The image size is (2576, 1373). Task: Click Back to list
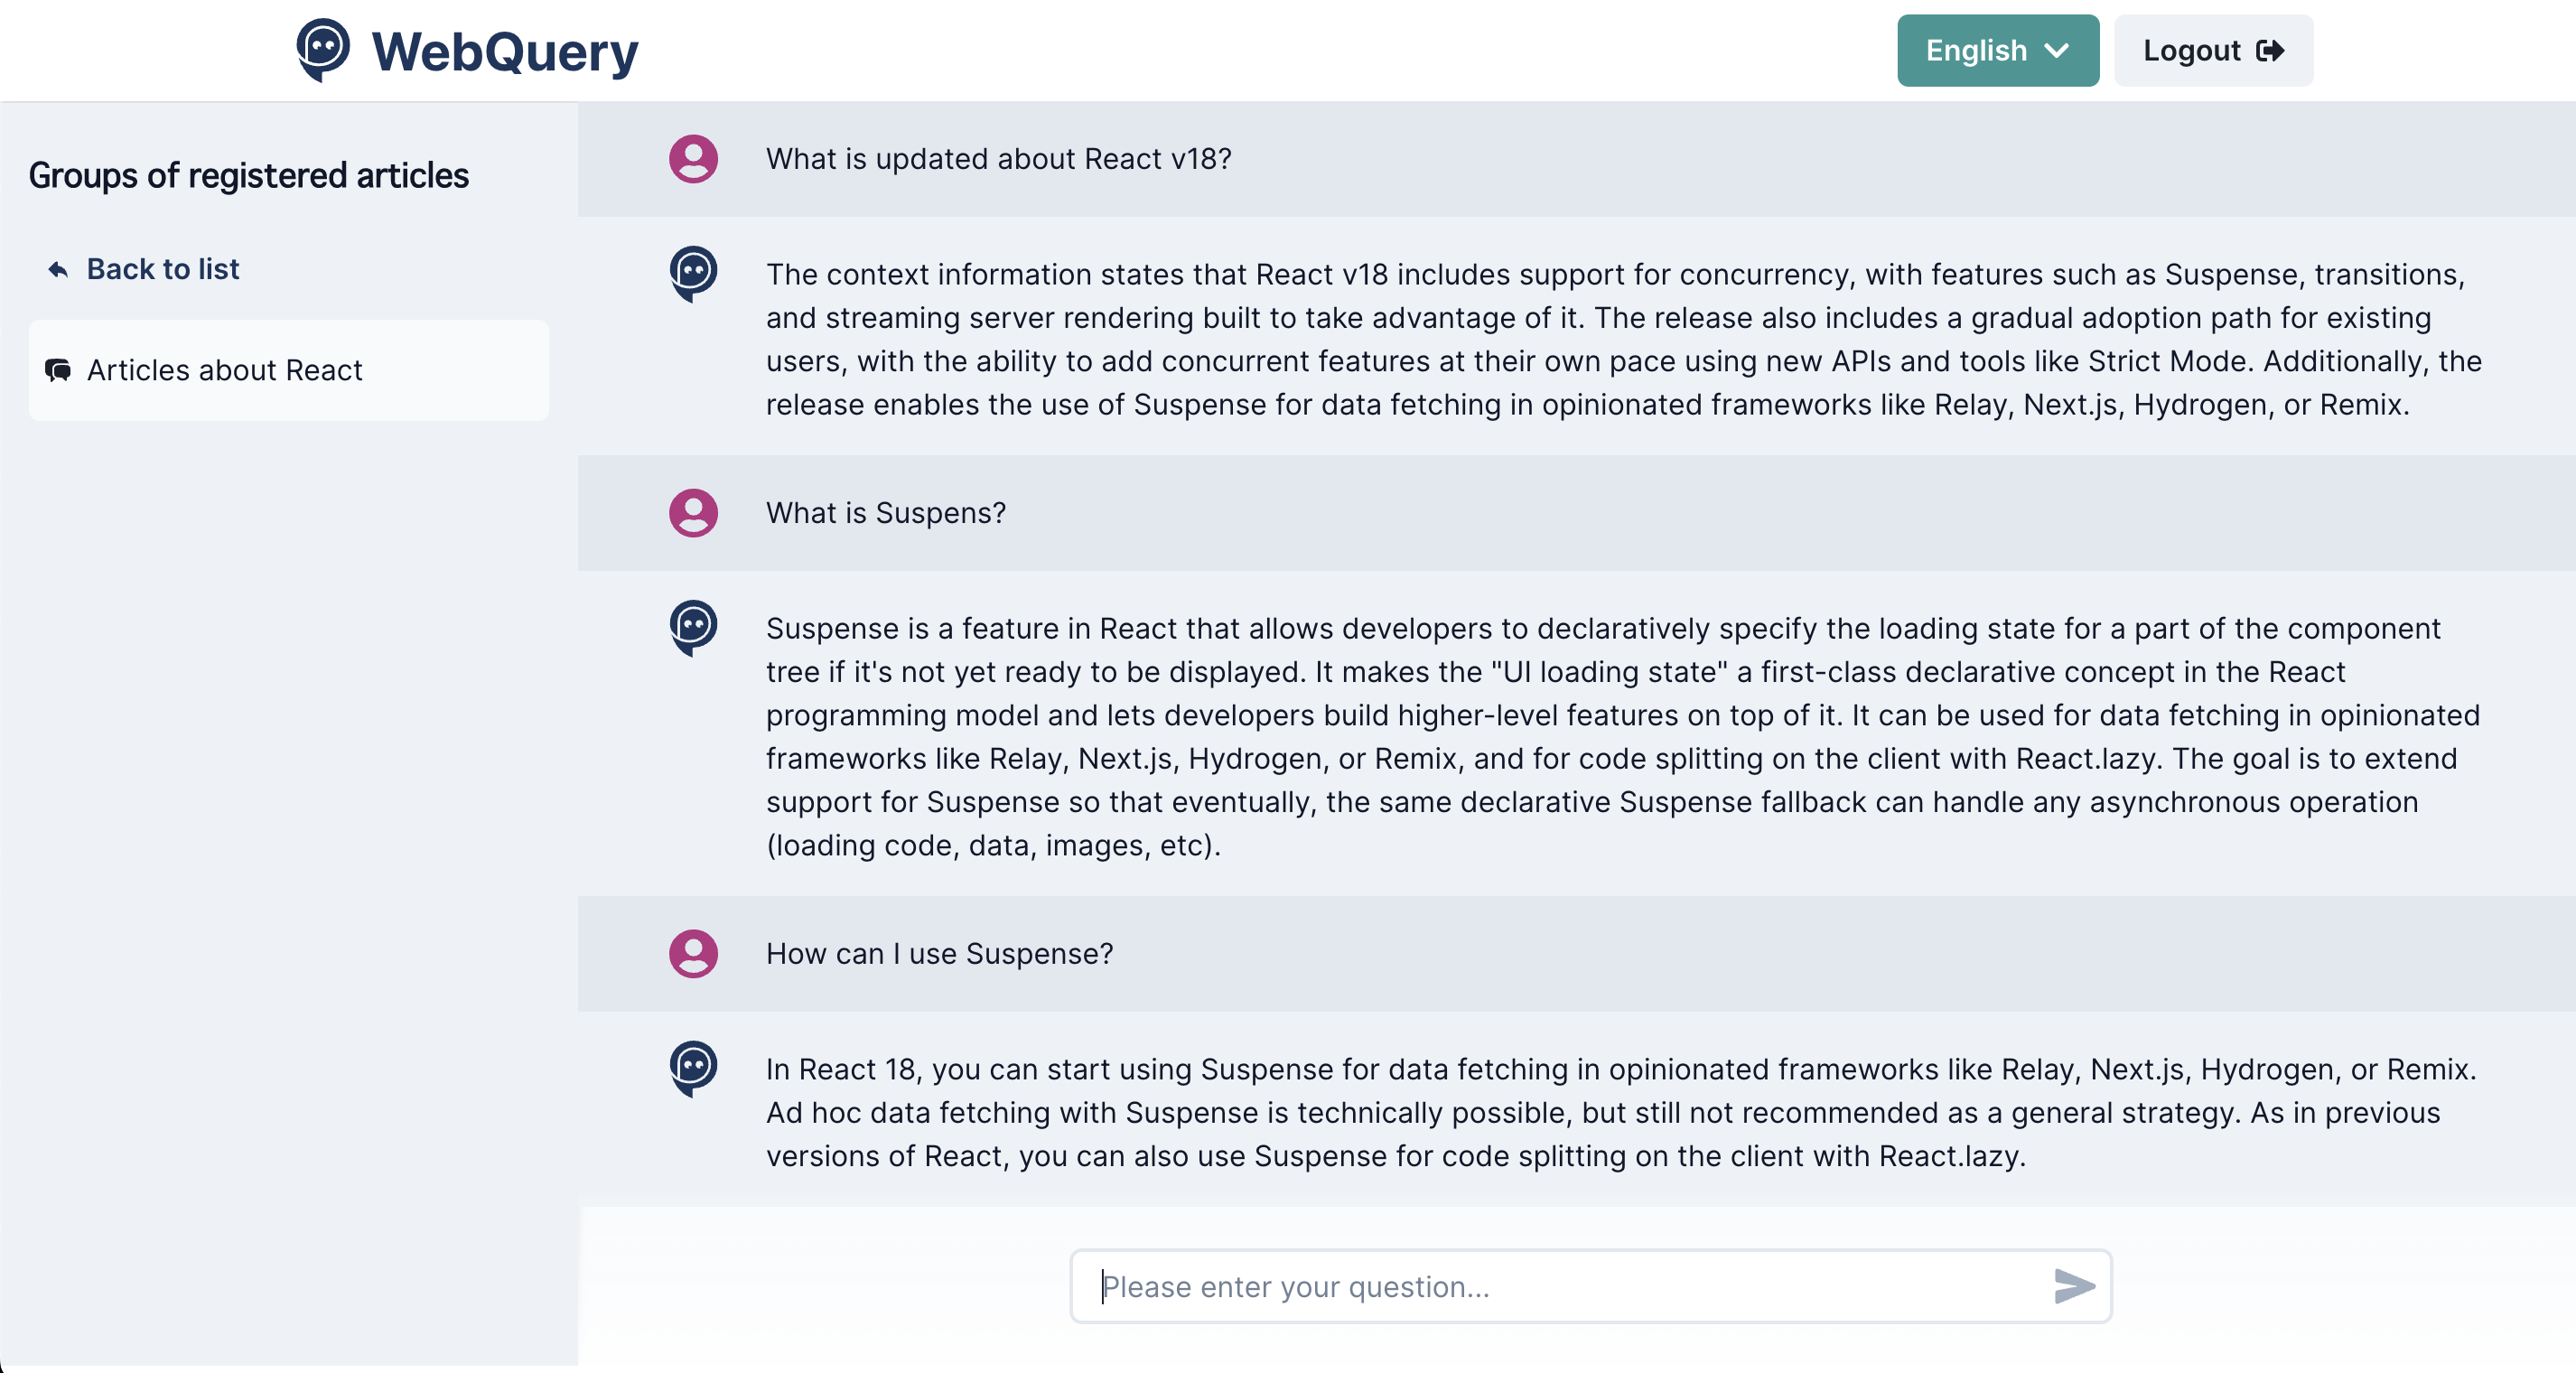tap(163, 268)
